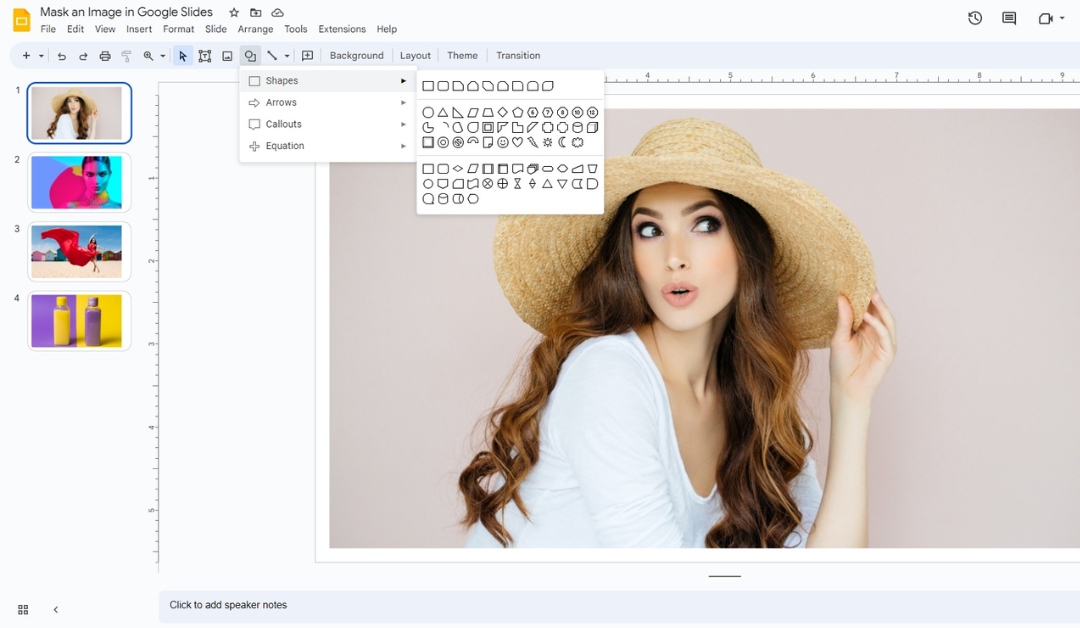Select the smiley face shape
The width and height of the screenshot is (1080, 628).
point(503,142)
